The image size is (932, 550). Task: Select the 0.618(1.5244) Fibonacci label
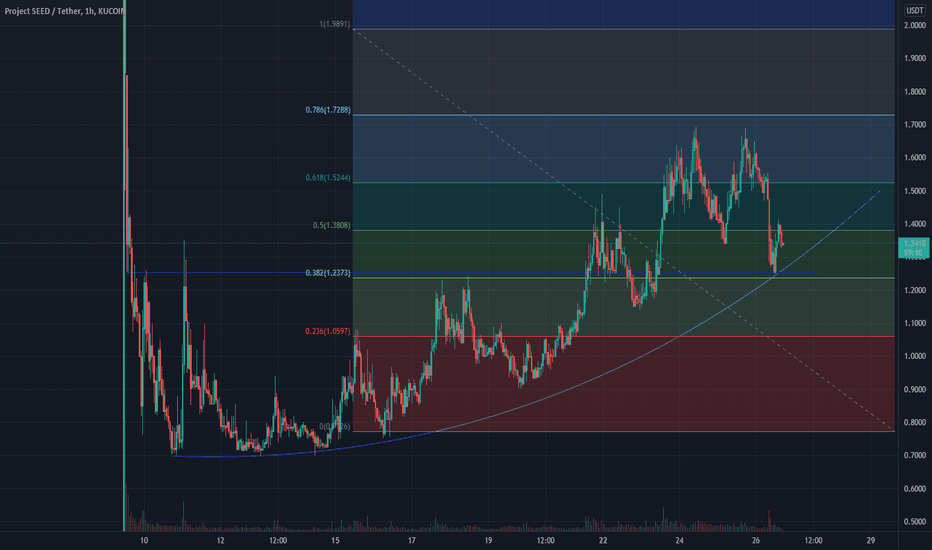[328, 178]
